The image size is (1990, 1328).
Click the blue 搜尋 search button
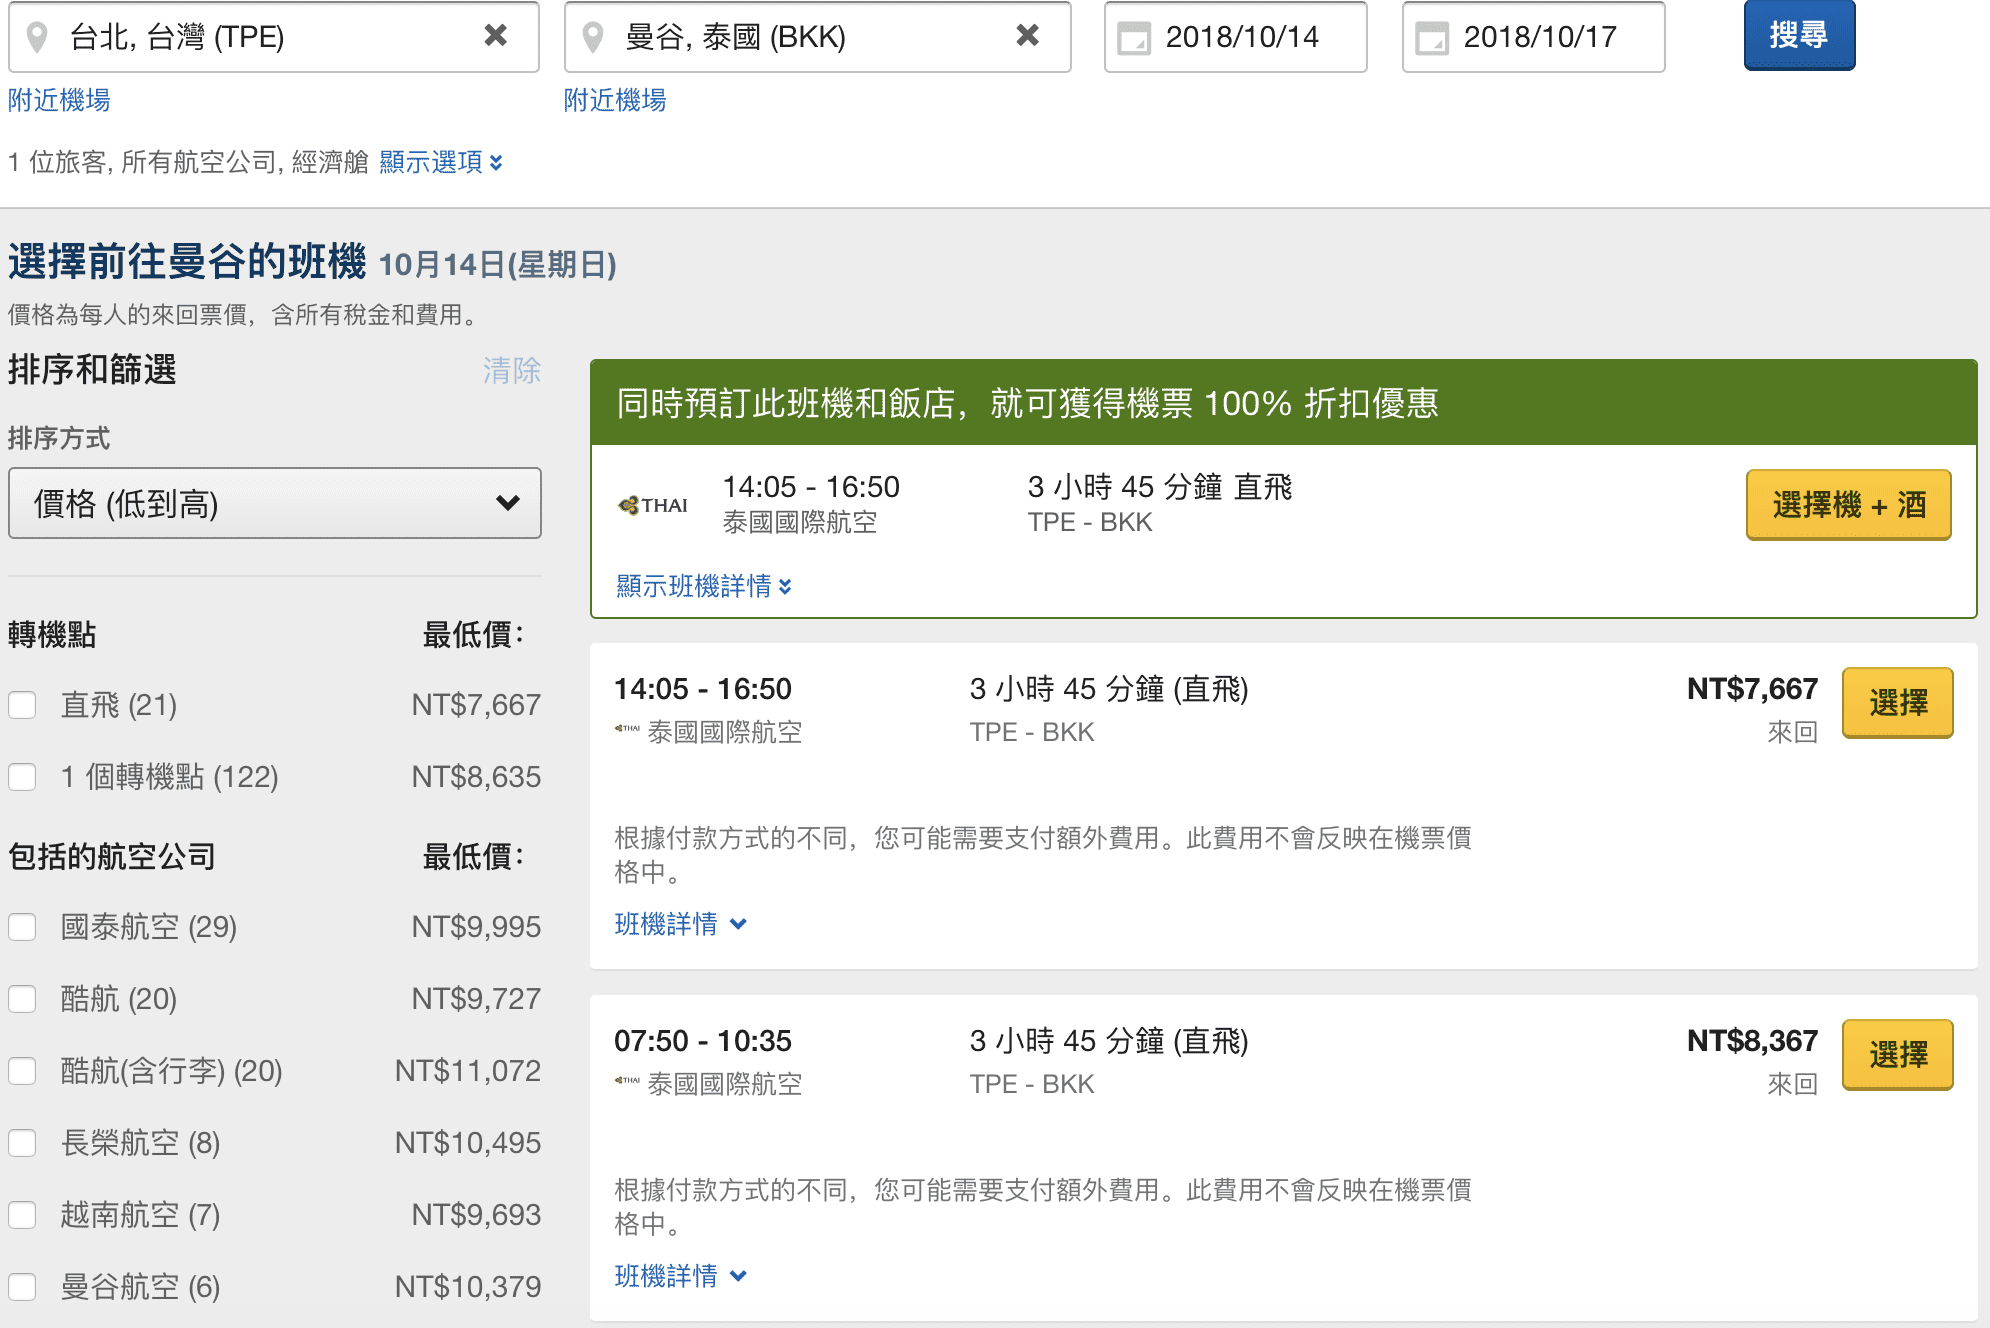coord(1799,35)
